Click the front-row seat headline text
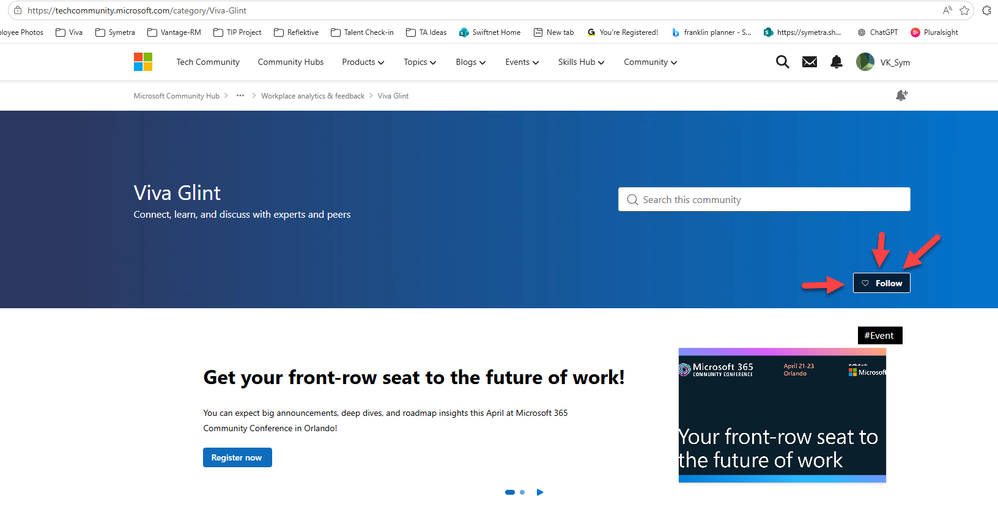998x518 pixels. point(414,377)
